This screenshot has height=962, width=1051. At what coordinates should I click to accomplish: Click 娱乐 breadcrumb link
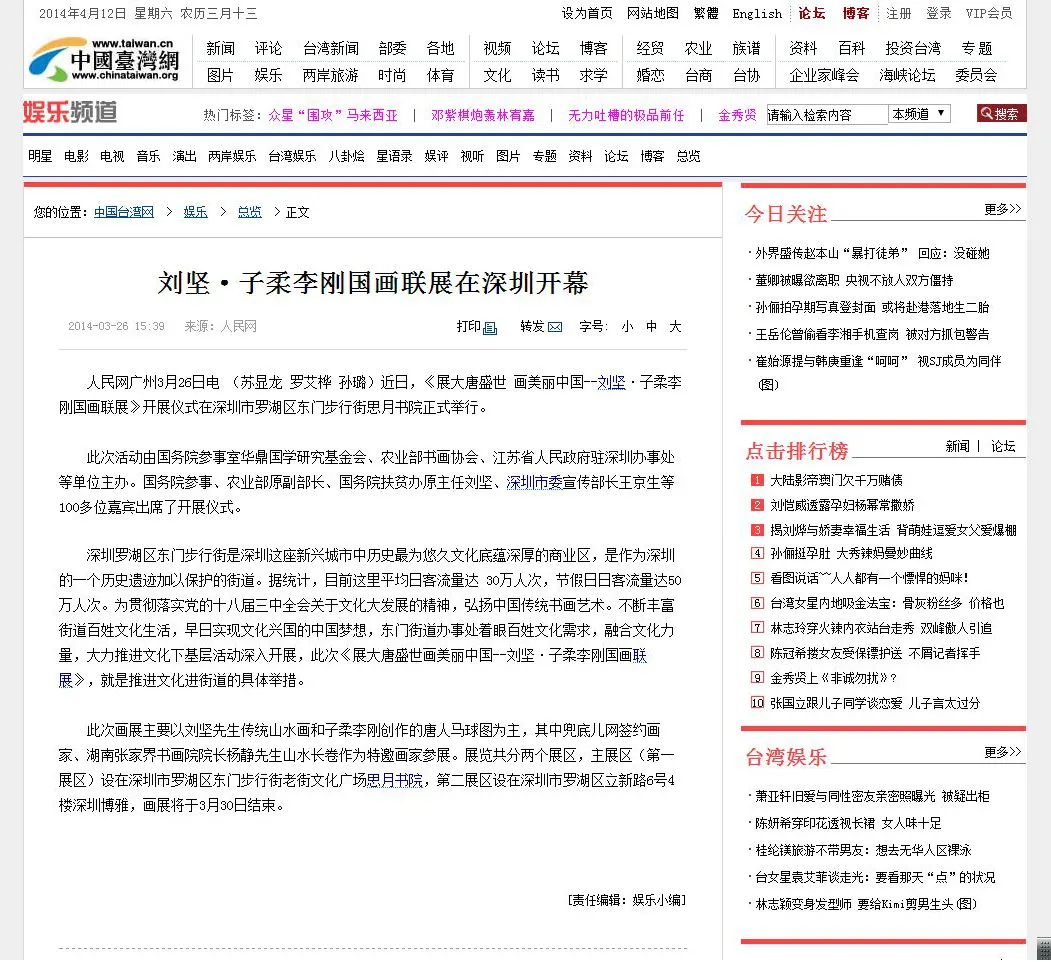pyautogui.click(x=196, y=213)
